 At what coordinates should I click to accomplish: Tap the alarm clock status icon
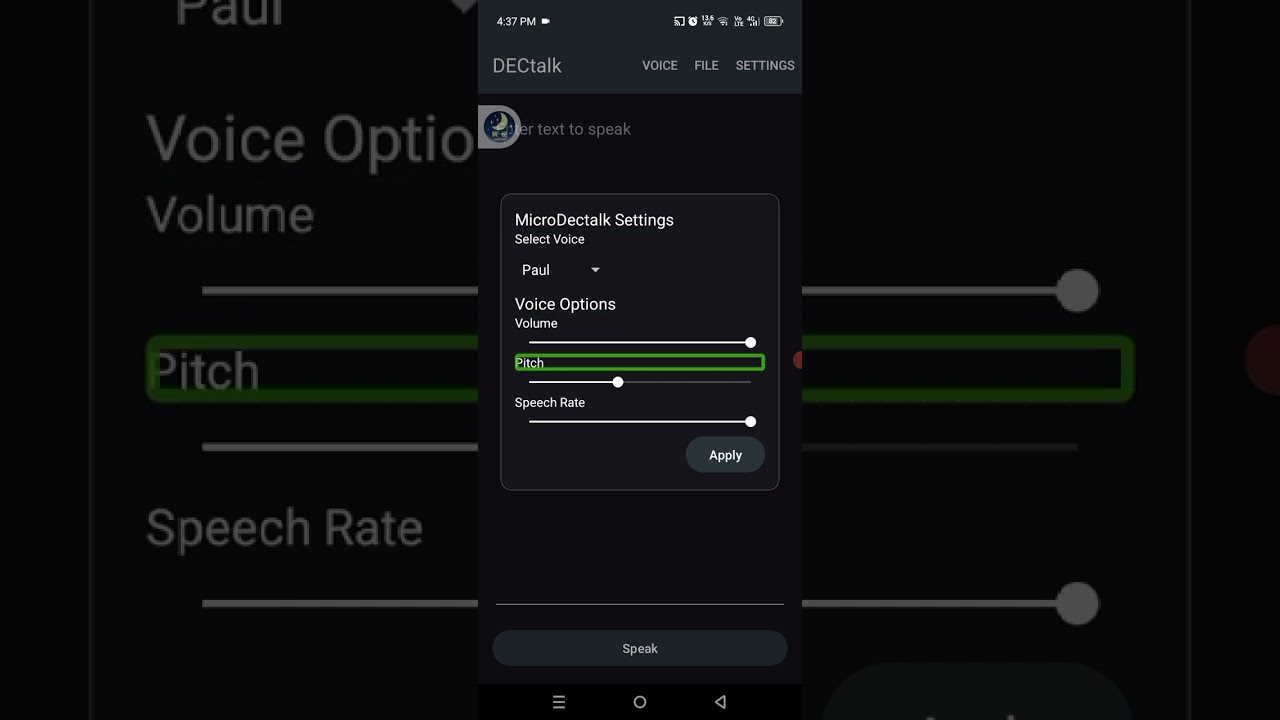click(x=693, y=21)
